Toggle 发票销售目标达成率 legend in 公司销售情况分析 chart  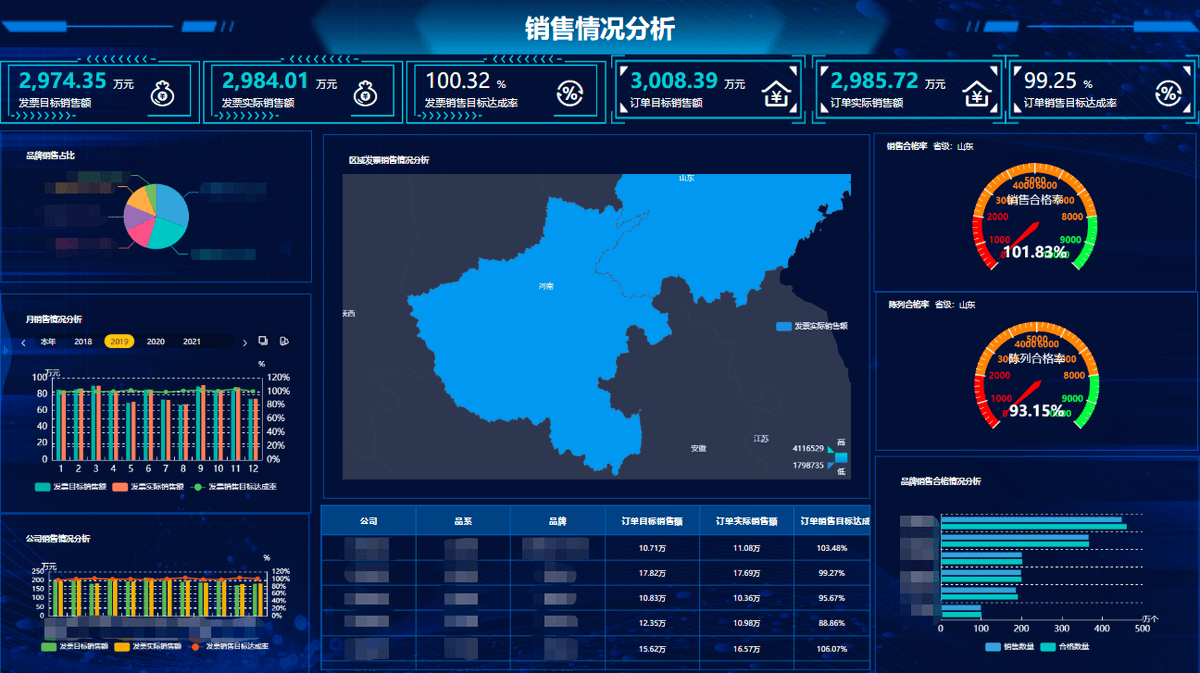coord(229,647)
